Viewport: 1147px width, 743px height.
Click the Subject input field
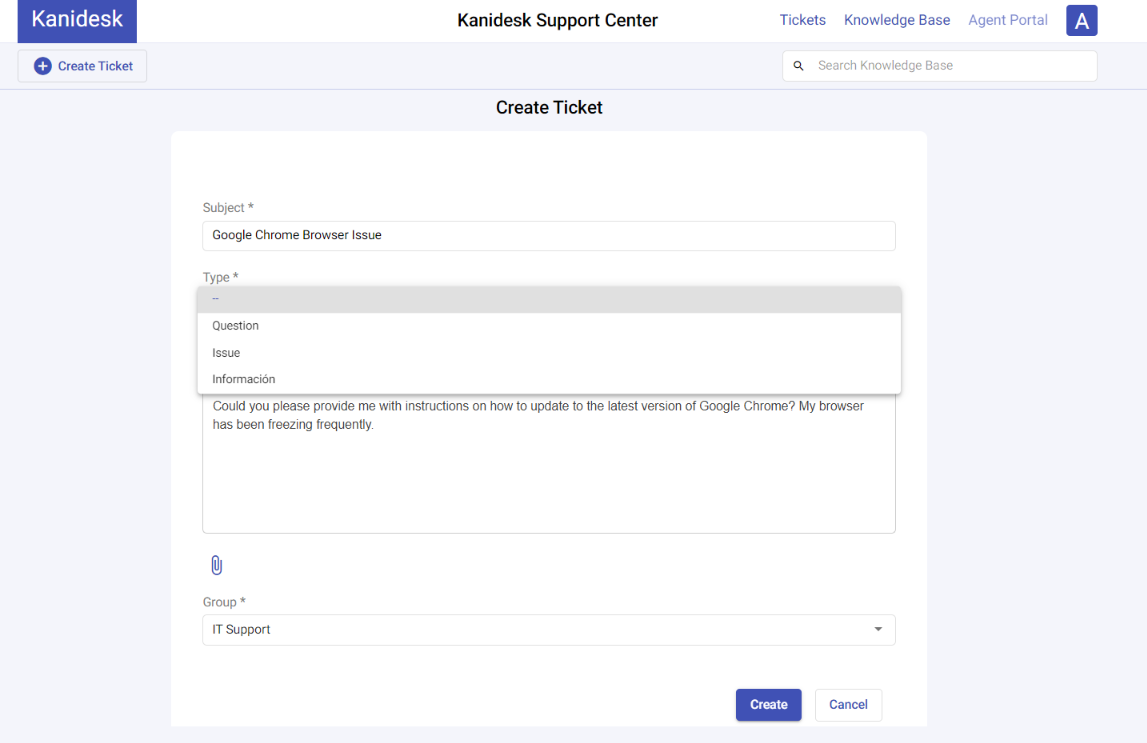click(549, 236)
